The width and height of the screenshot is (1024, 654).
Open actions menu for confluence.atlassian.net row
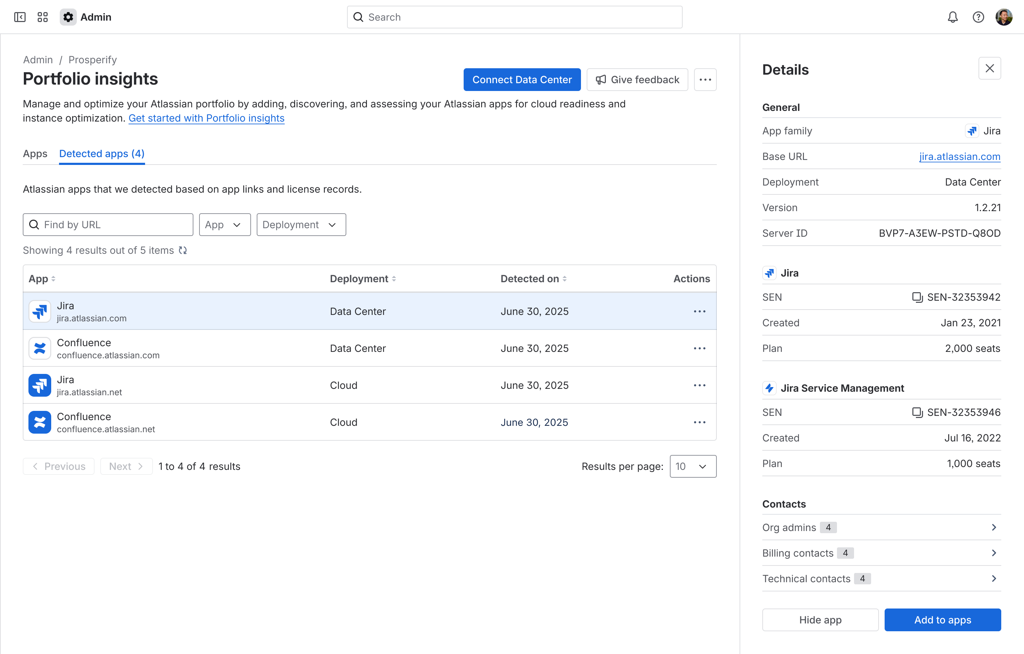click(699, 422)
